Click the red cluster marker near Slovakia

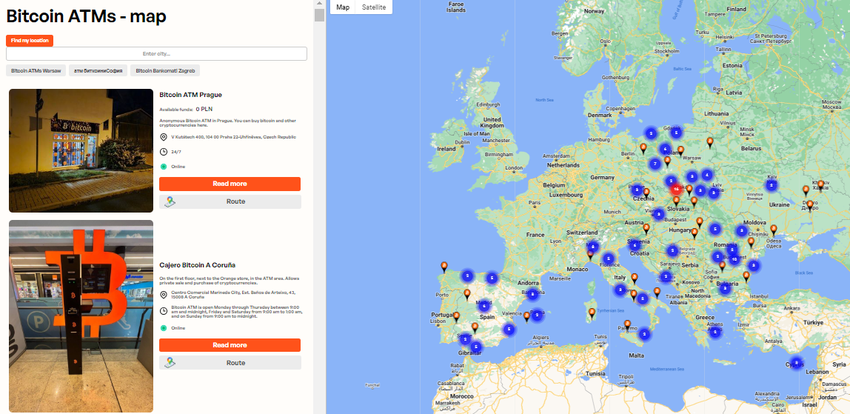677,188
